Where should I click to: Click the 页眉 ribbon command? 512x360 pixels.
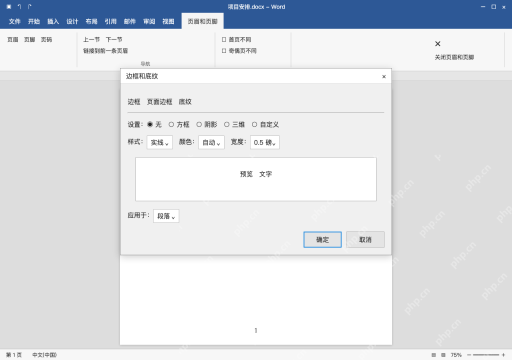pyautogui.click(x=13, y=40)
